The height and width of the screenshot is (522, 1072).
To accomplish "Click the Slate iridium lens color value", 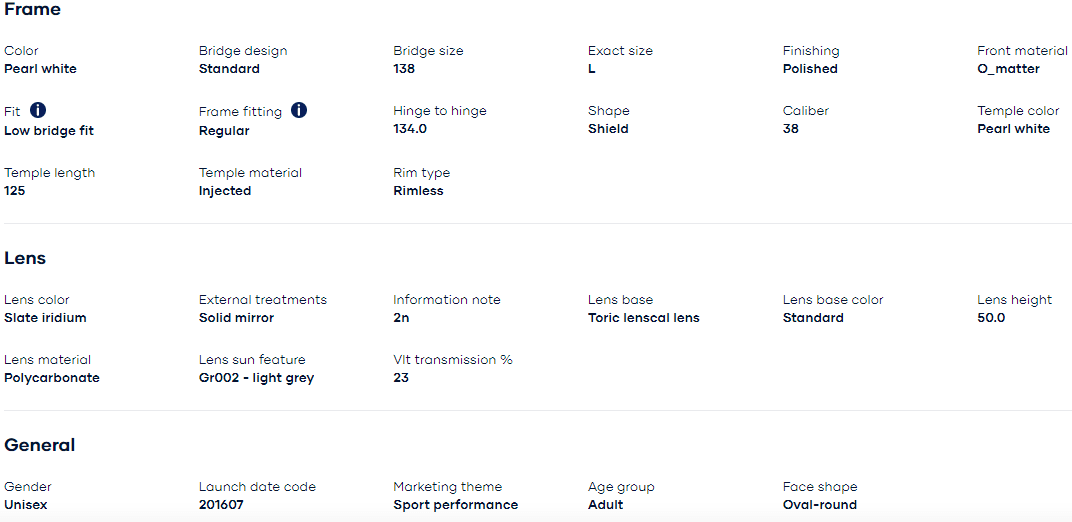I will tap(45, 318).
